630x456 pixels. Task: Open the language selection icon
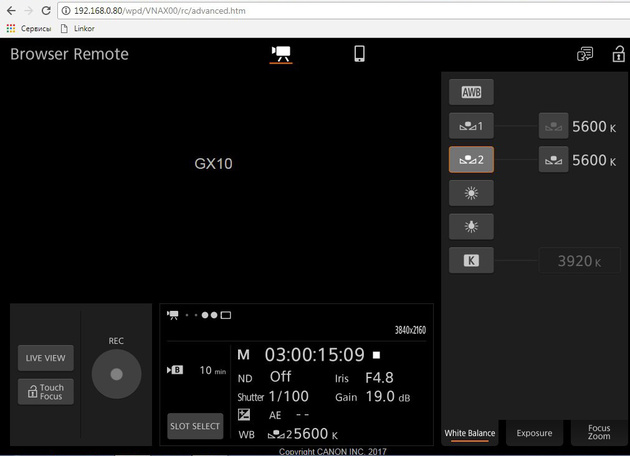pos(585,54)
